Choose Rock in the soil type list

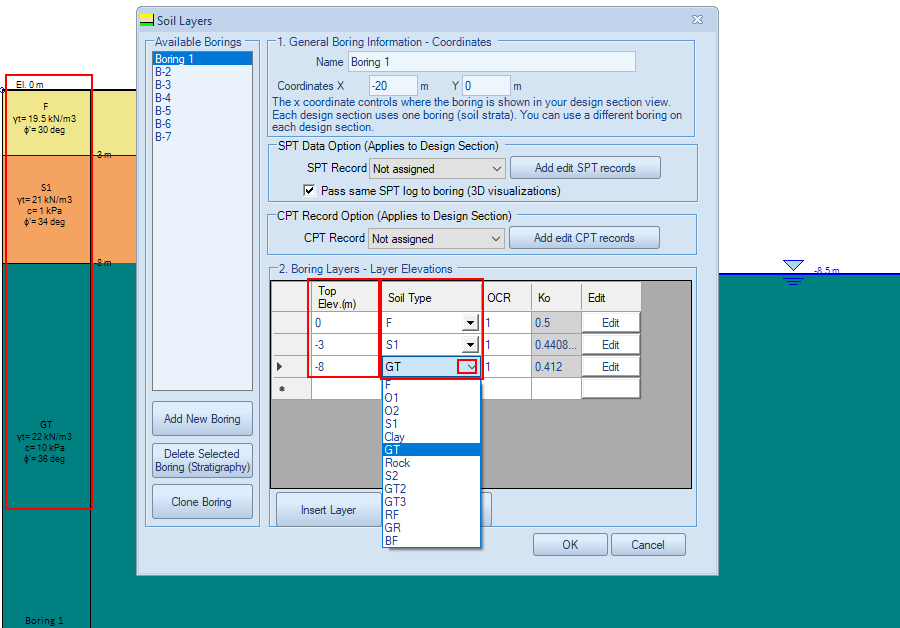431,463
